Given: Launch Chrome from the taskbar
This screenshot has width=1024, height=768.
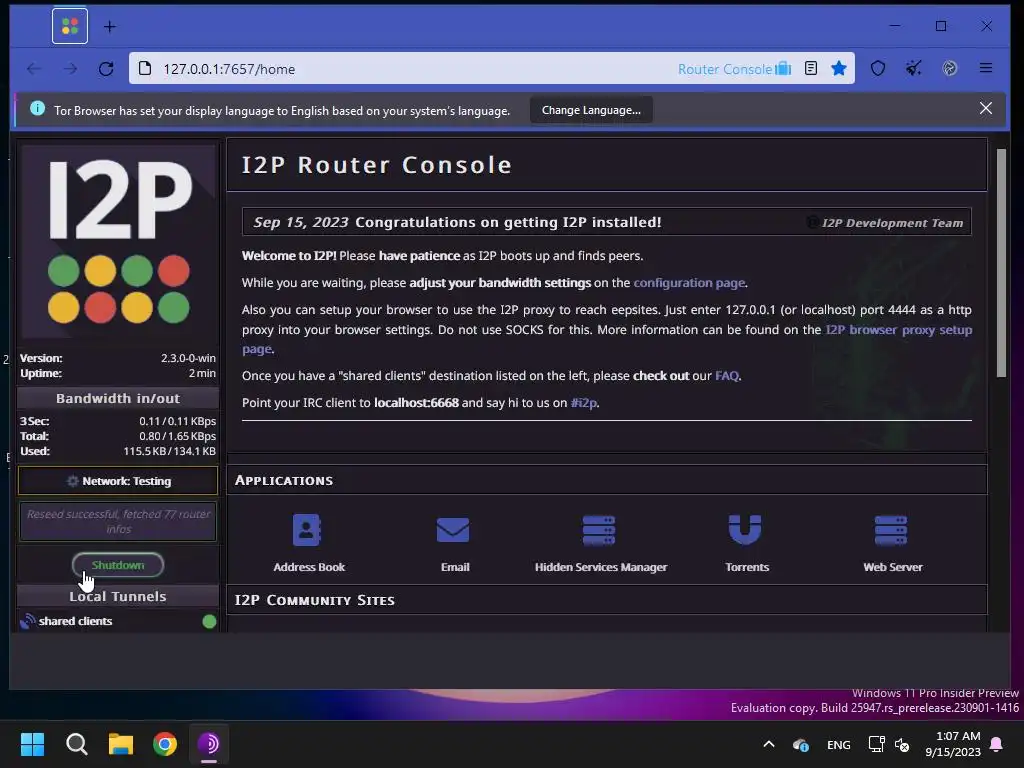Looking at the screenshot, I should (x=165, y=744).
